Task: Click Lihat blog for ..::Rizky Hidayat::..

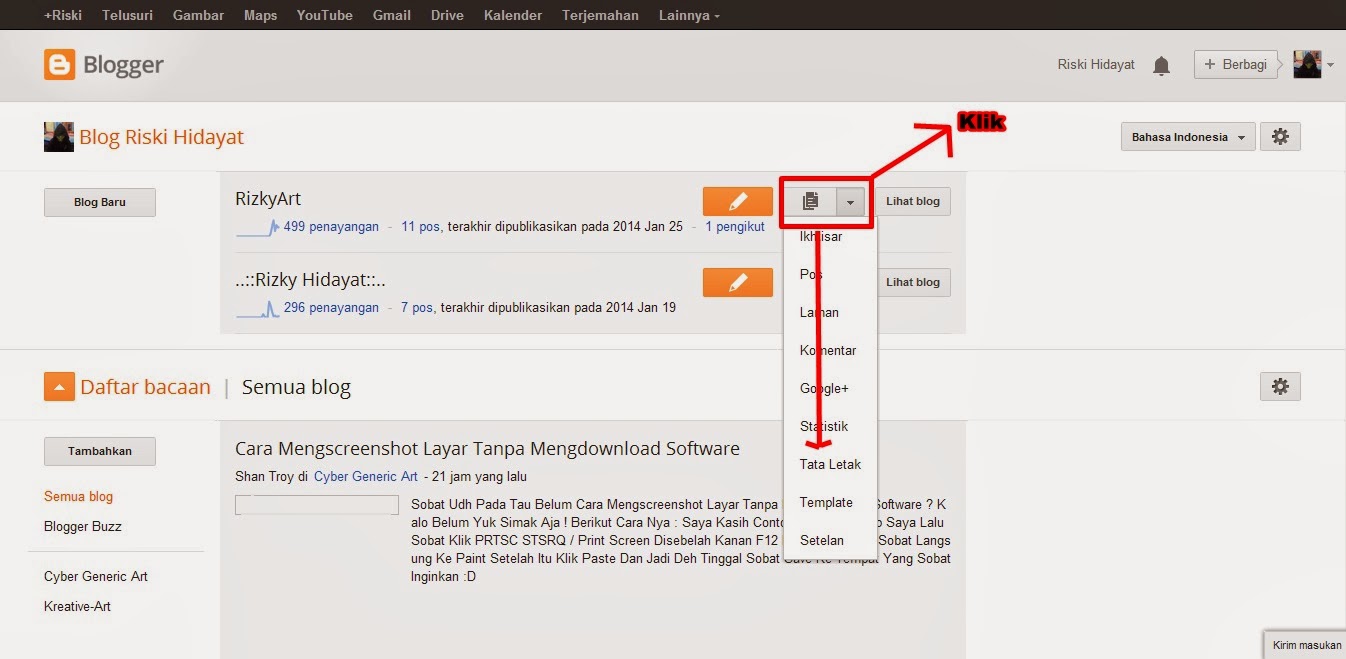Action: [x=913, y=282]
